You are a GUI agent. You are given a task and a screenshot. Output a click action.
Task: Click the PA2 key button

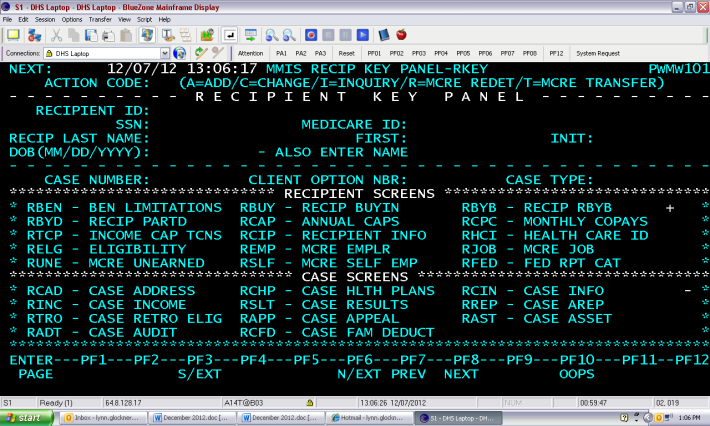click(301, 53)
